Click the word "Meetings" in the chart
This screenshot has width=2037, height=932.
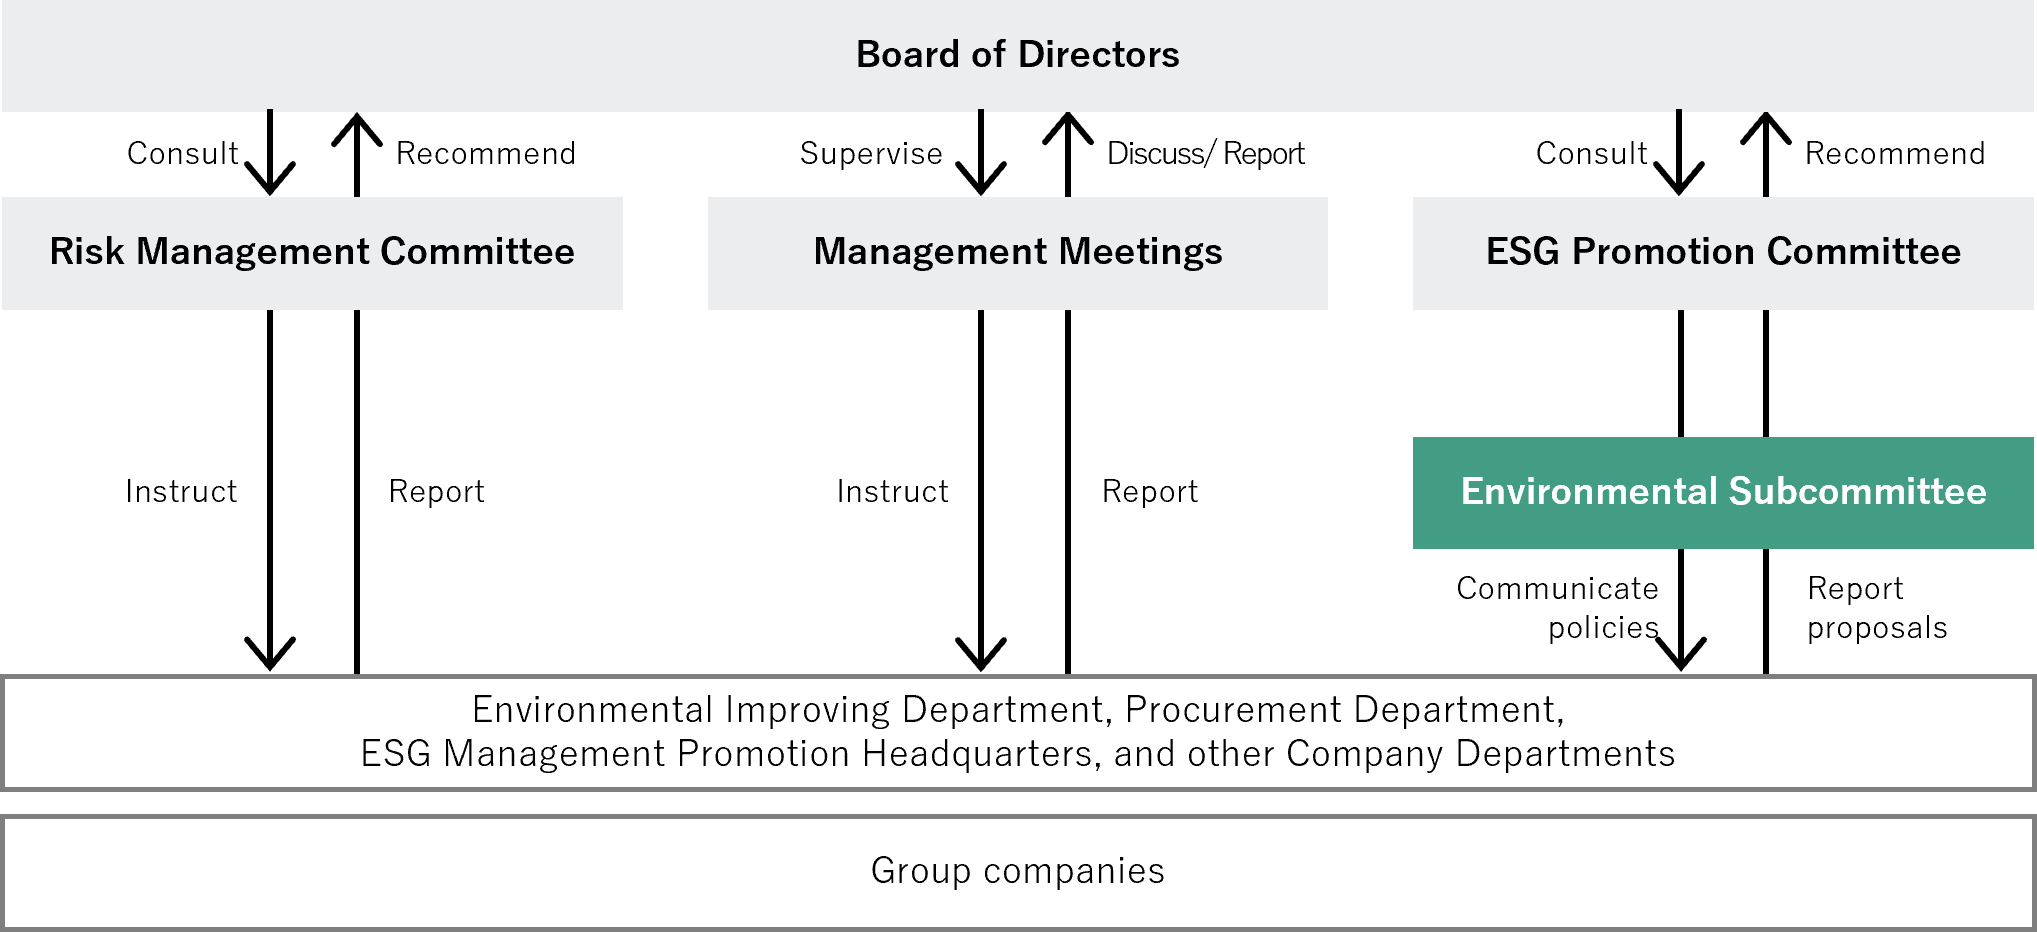click(x=1140, y=252)
